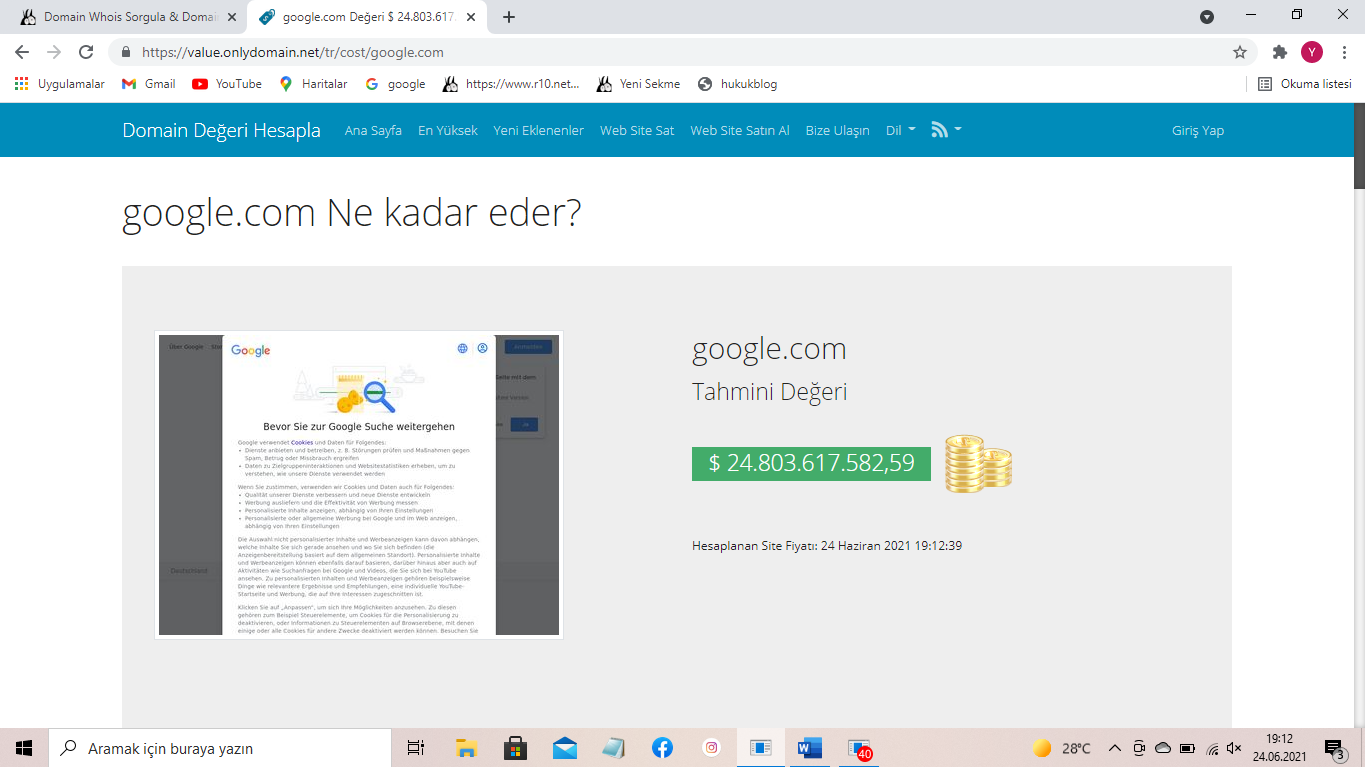Click the "google.com Ne kadar eder?" heading

[x=351, y=212]
